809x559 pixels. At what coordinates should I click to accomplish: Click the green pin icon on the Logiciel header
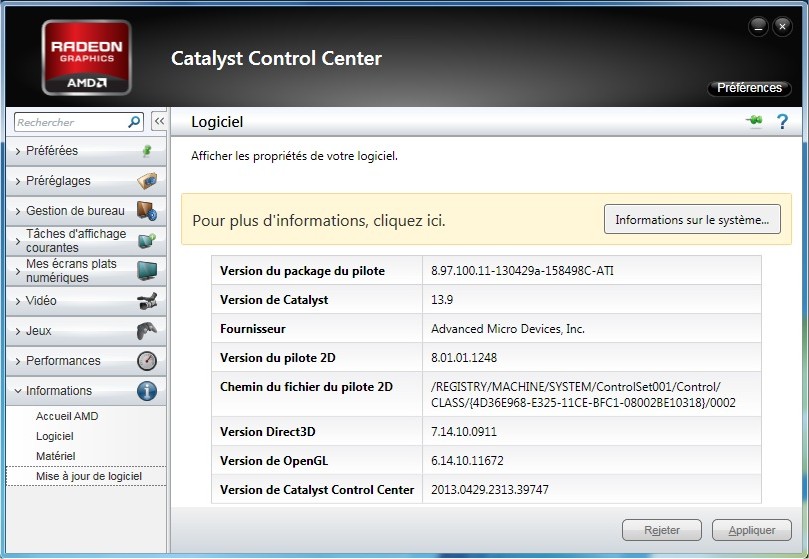click(x=754, y=121)
